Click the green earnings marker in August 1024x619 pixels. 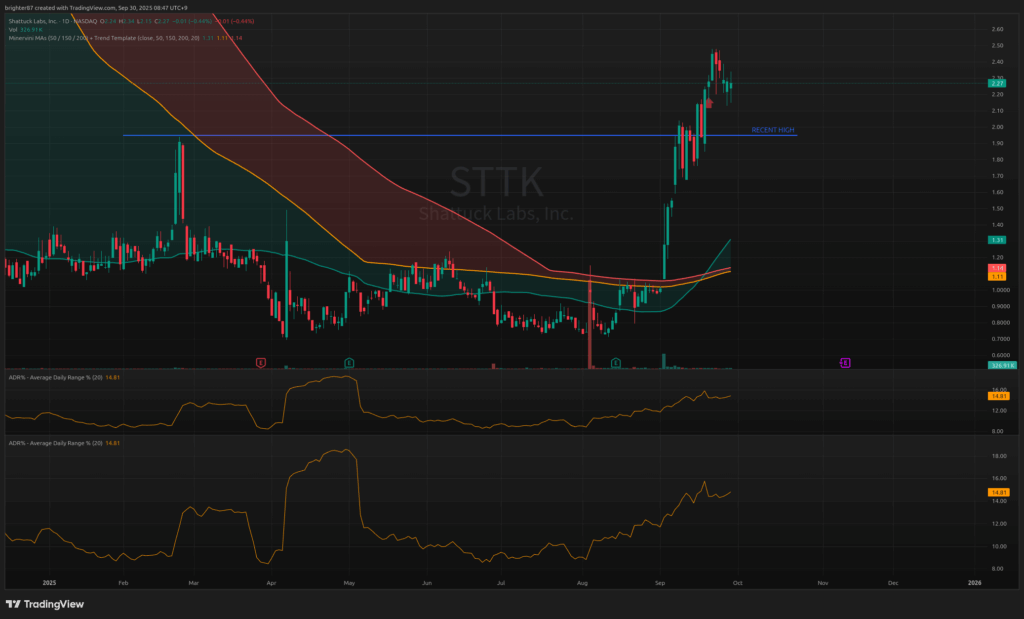616,362
